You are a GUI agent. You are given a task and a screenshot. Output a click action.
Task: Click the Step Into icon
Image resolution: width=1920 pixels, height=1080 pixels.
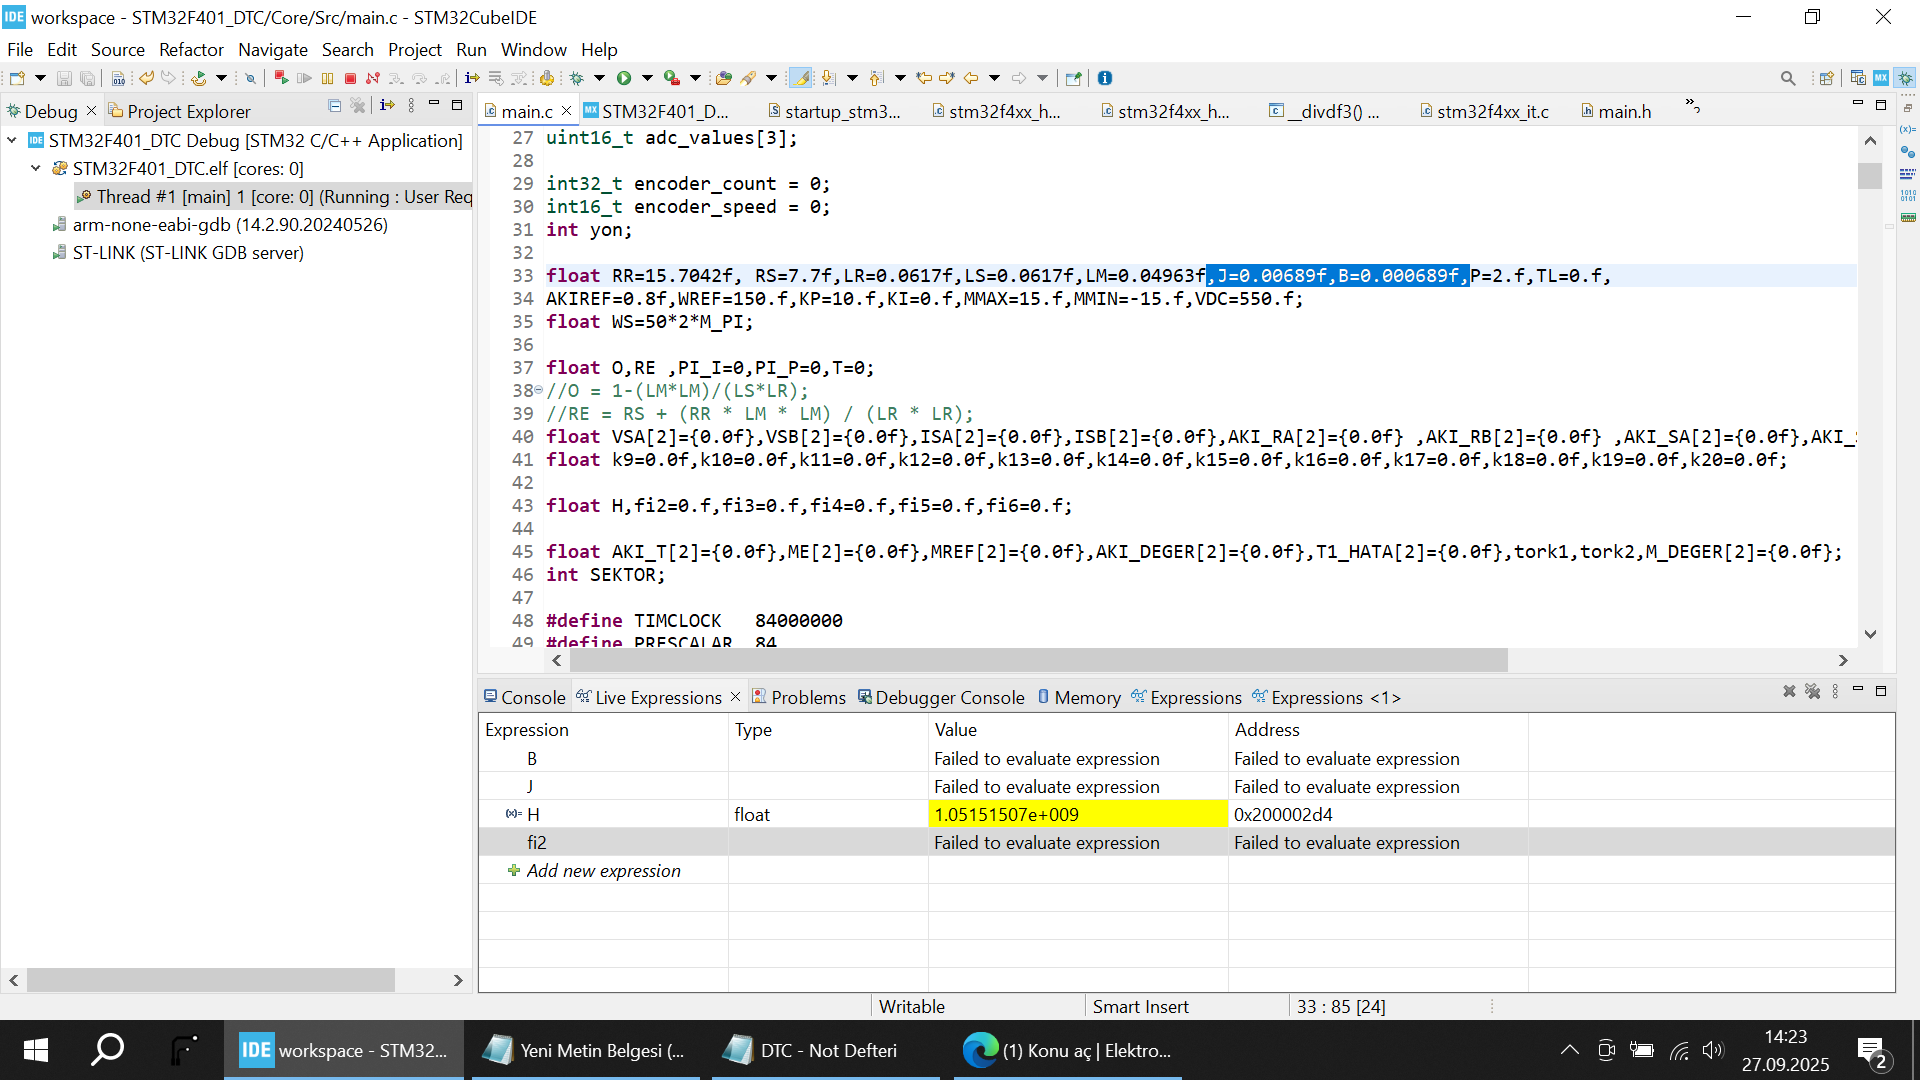(x=396, y=78)
